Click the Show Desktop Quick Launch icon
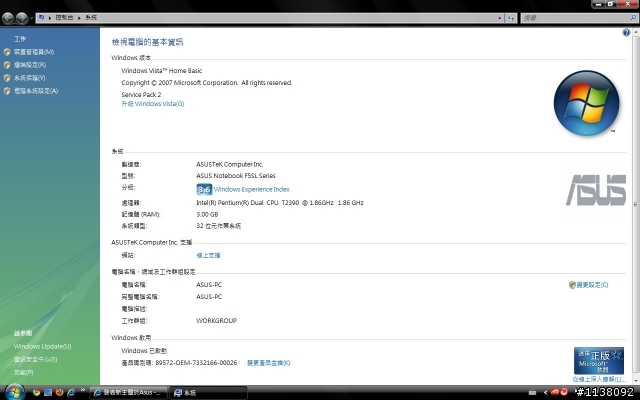The width and height of the screenshot is (640, 400). [48, 393]
